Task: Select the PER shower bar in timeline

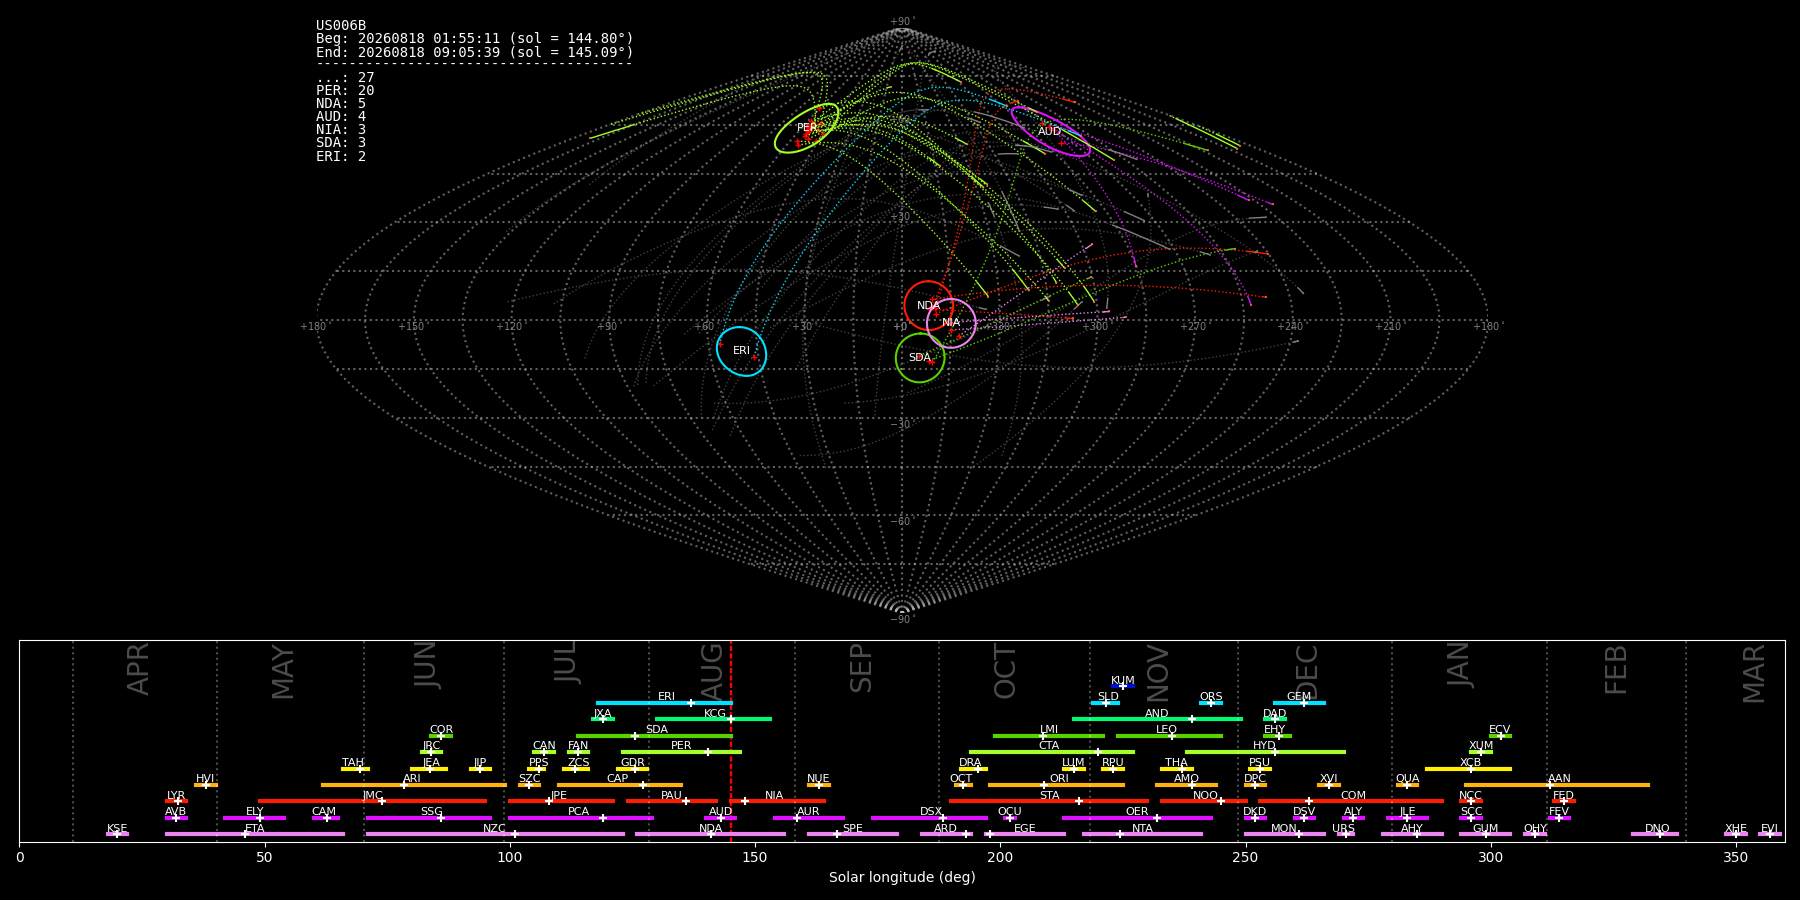Action: [681, 752]
